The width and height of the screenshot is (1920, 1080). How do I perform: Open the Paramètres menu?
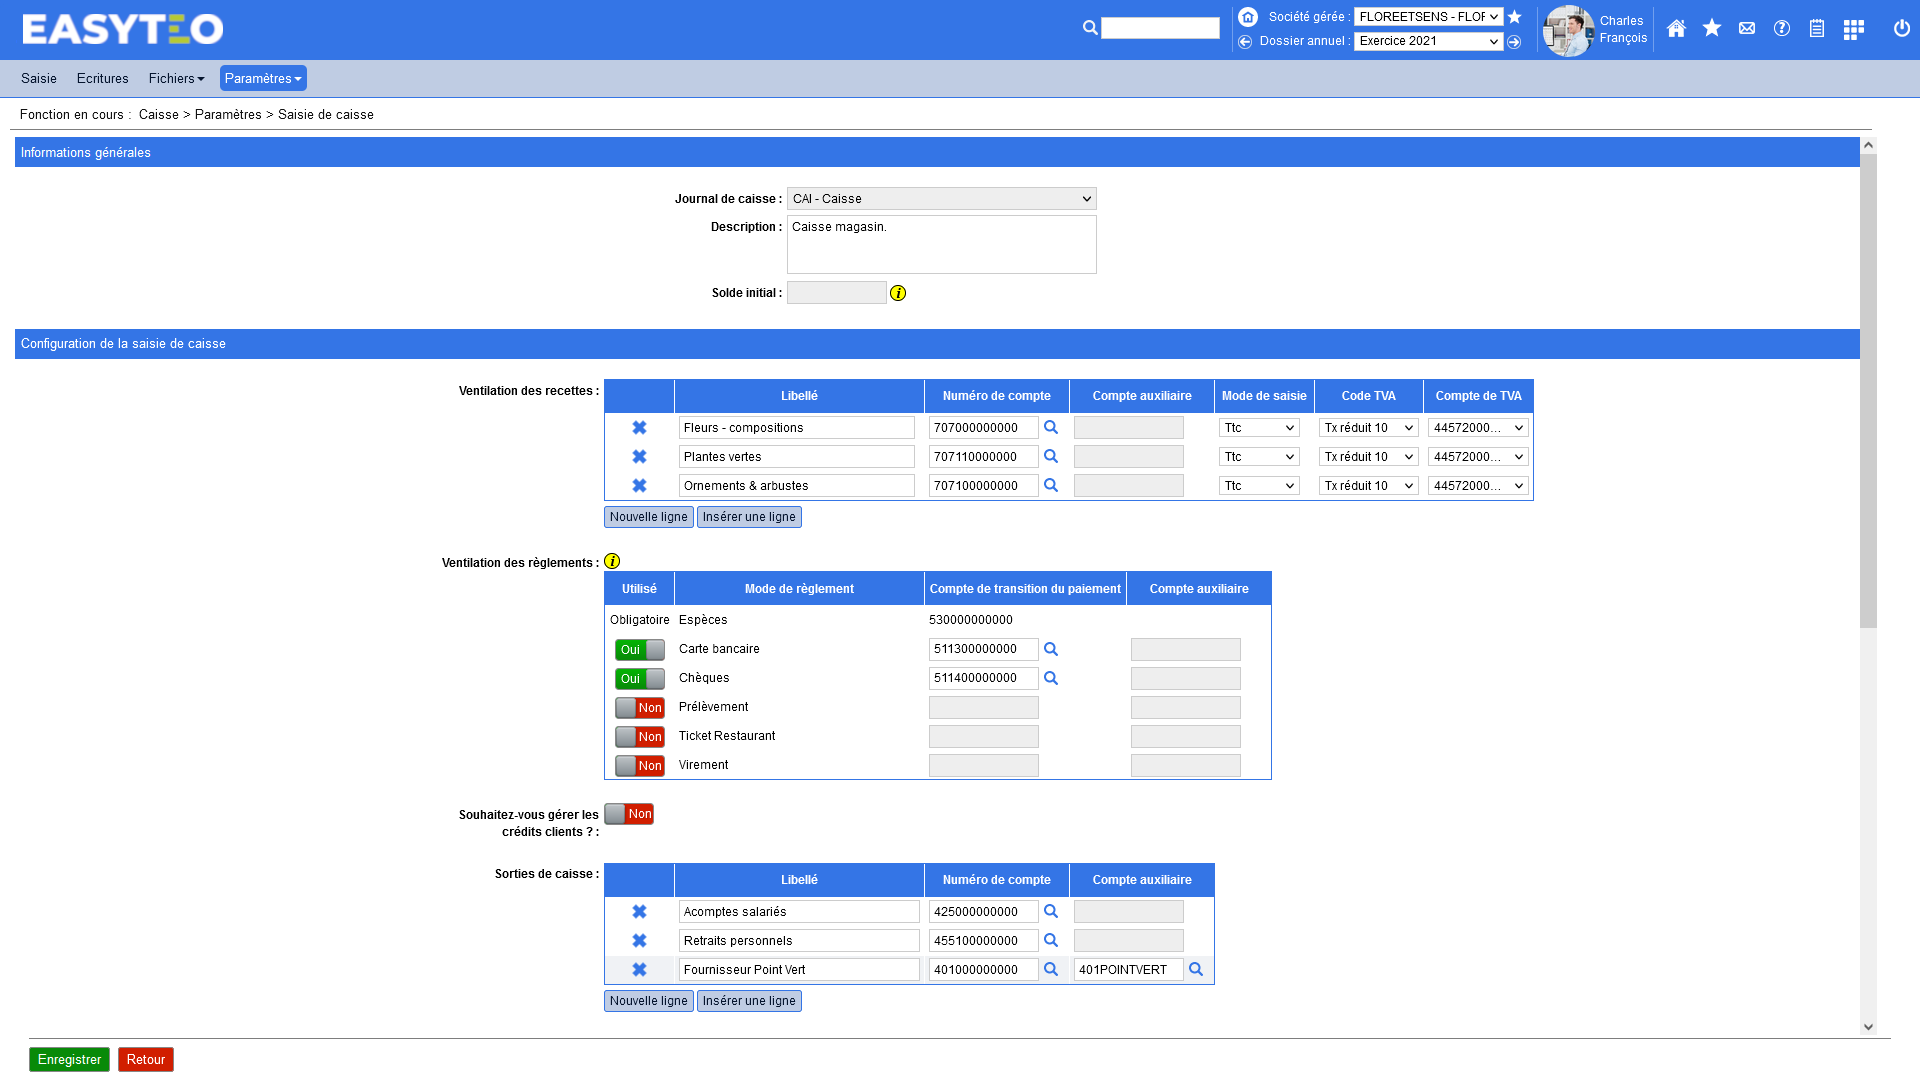(263, 78)
